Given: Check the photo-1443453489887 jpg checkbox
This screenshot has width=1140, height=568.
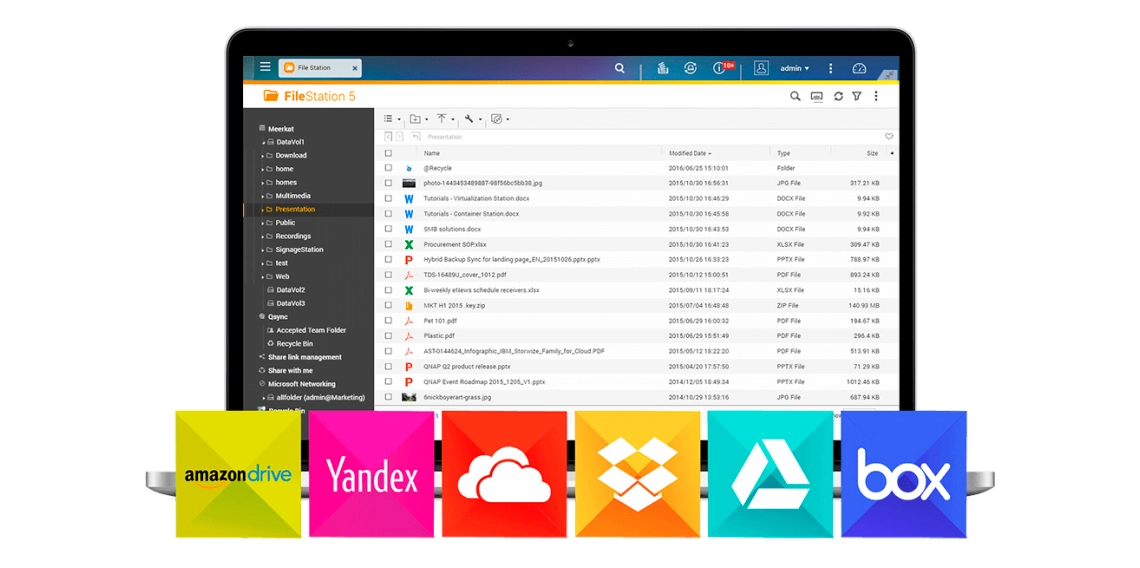Looking at the screenshot, I should 388,183.
